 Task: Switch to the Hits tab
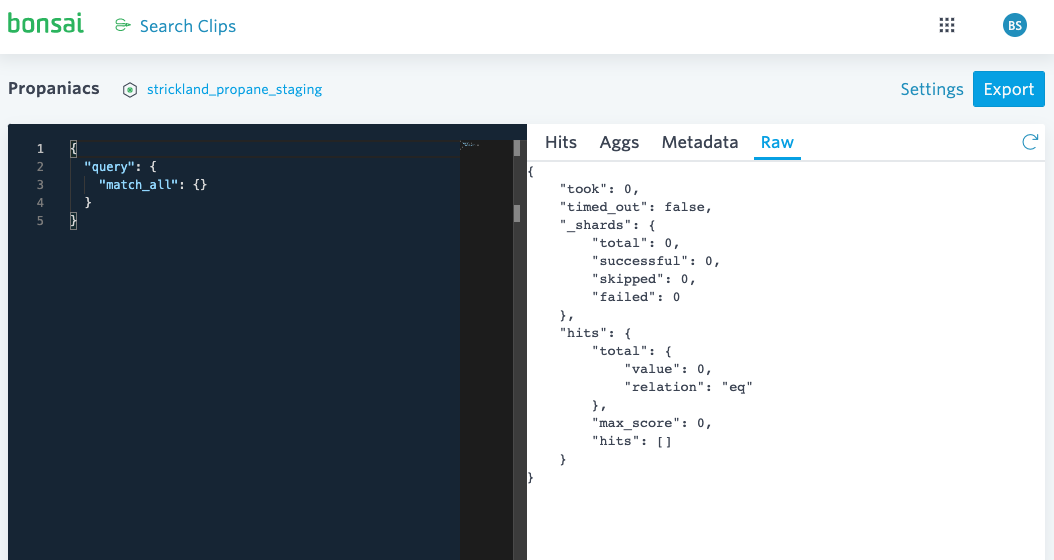561,142
